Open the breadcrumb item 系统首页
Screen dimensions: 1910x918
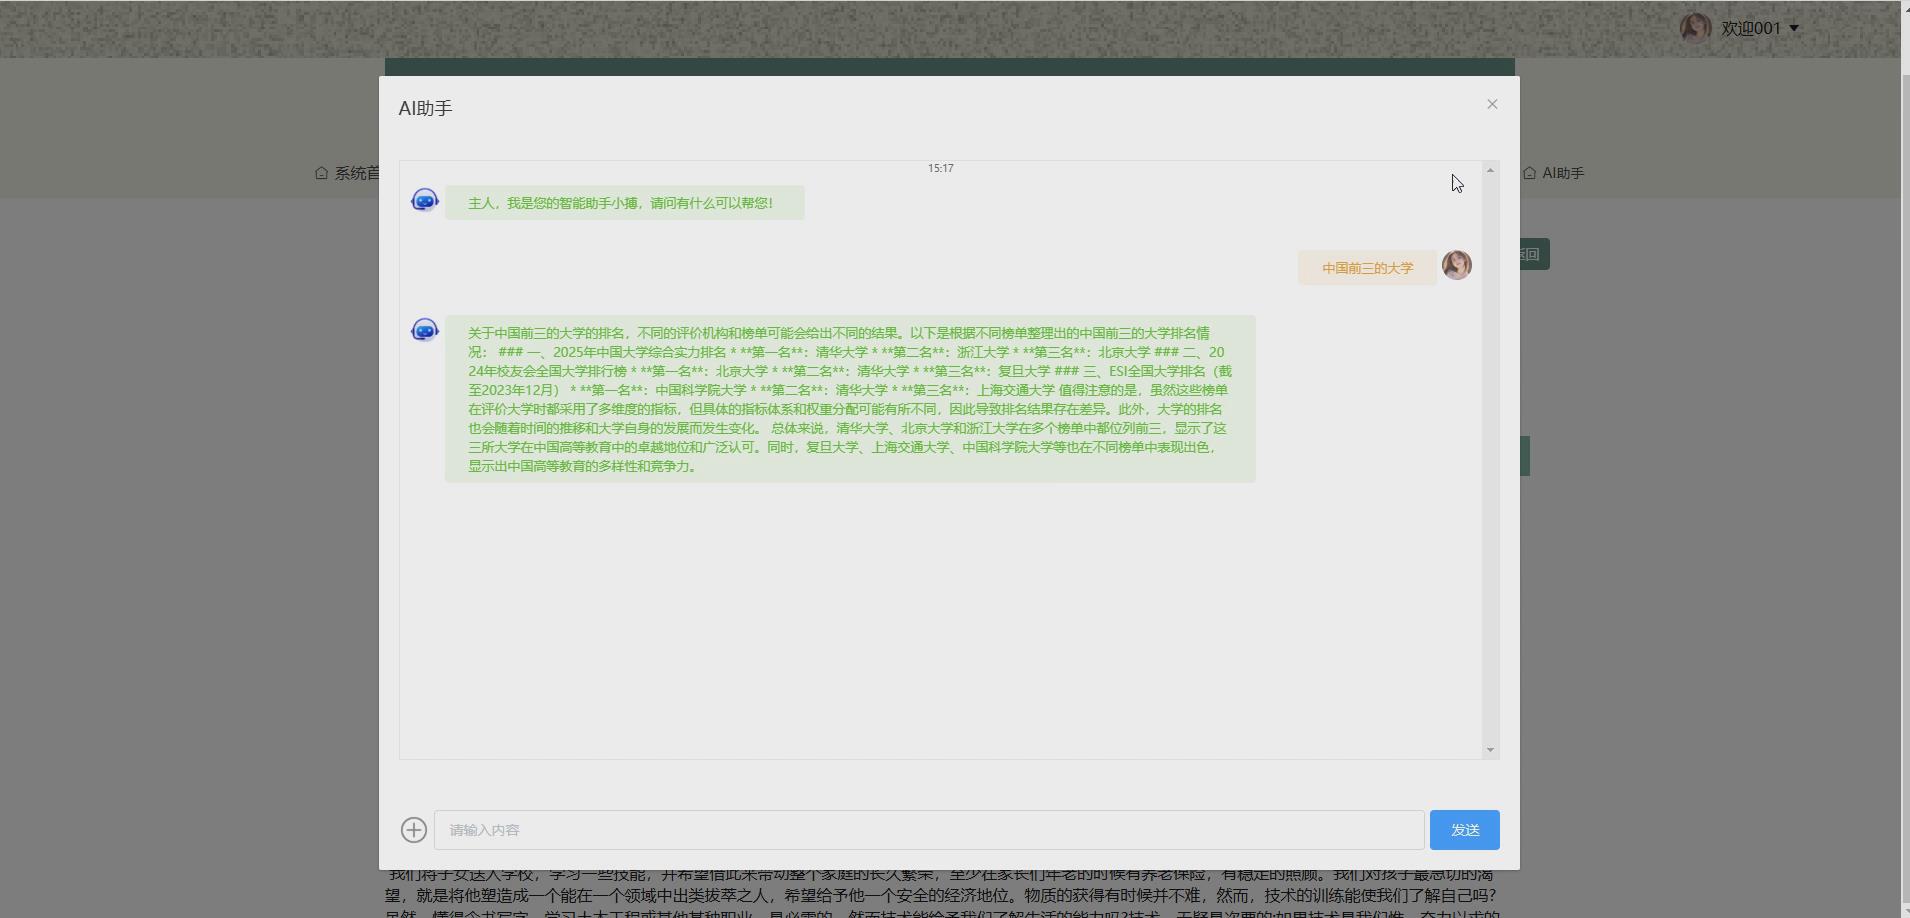point(357,172)
